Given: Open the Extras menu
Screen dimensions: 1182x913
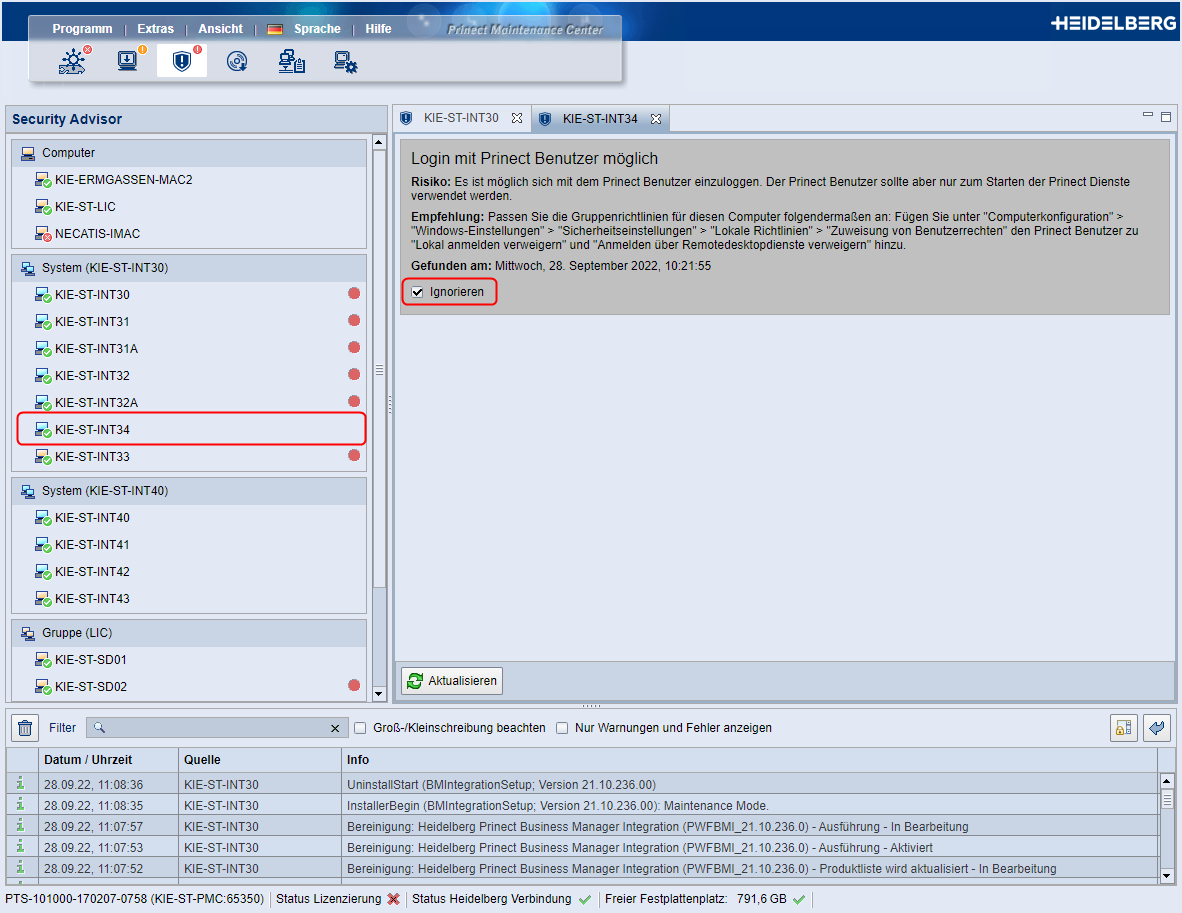Looking at the screenshot, I should click(x=155, y=29).
